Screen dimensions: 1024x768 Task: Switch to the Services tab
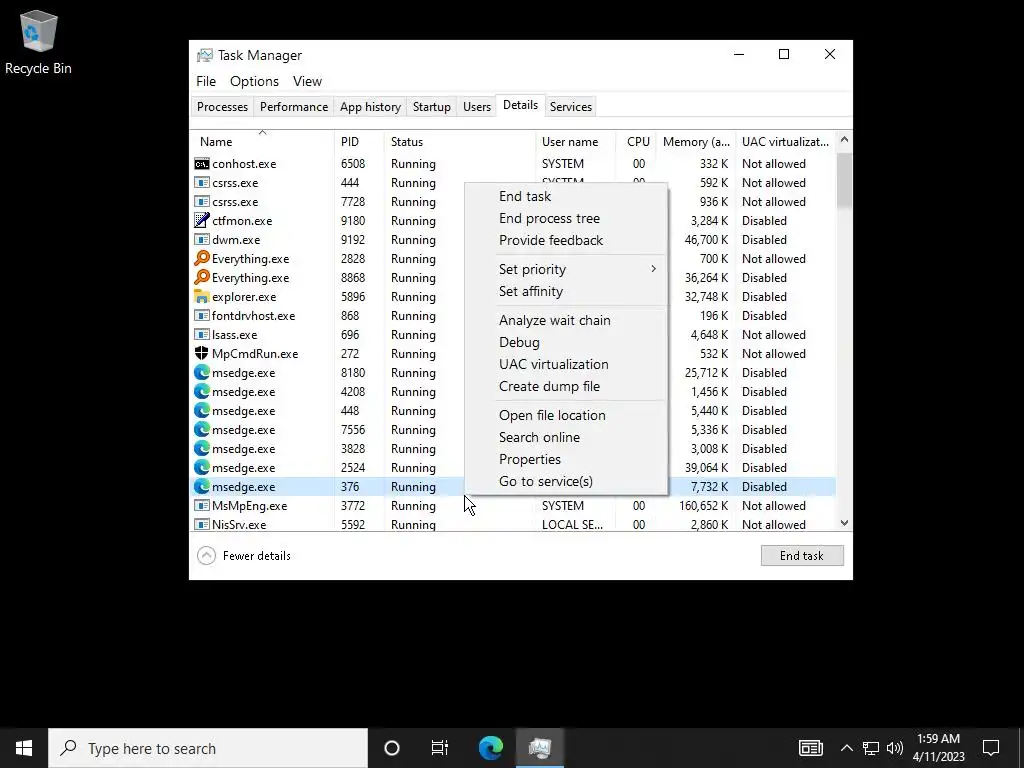pyautogui.click(x=571, y=106)
